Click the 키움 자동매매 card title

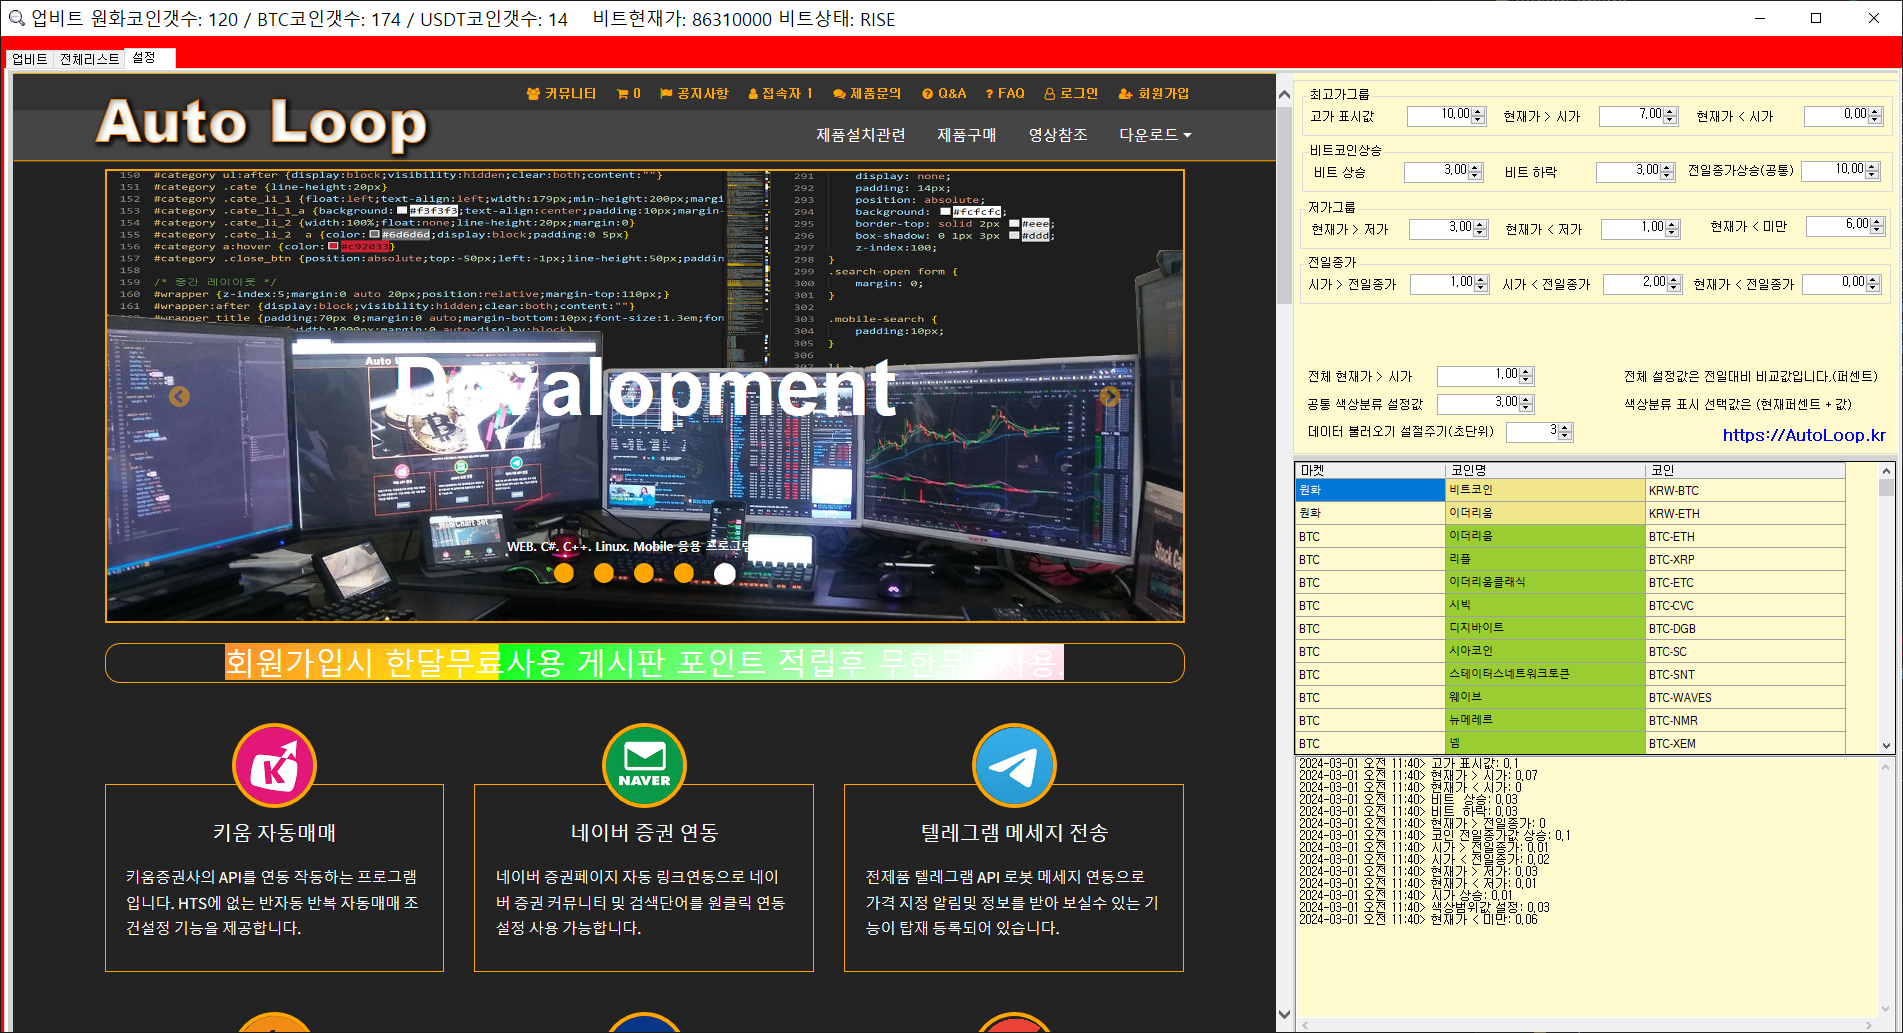pos(274,833)
